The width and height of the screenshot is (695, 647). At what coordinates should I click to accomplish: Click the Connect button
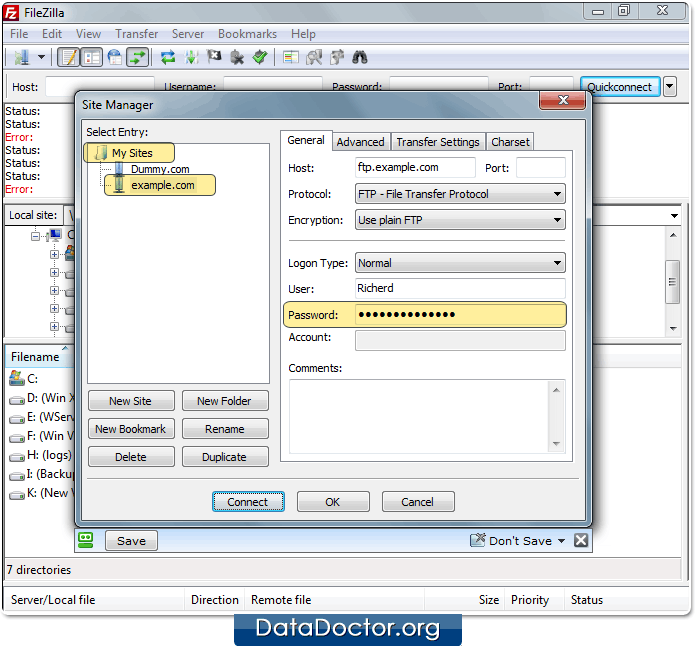[x=248, y=502]
